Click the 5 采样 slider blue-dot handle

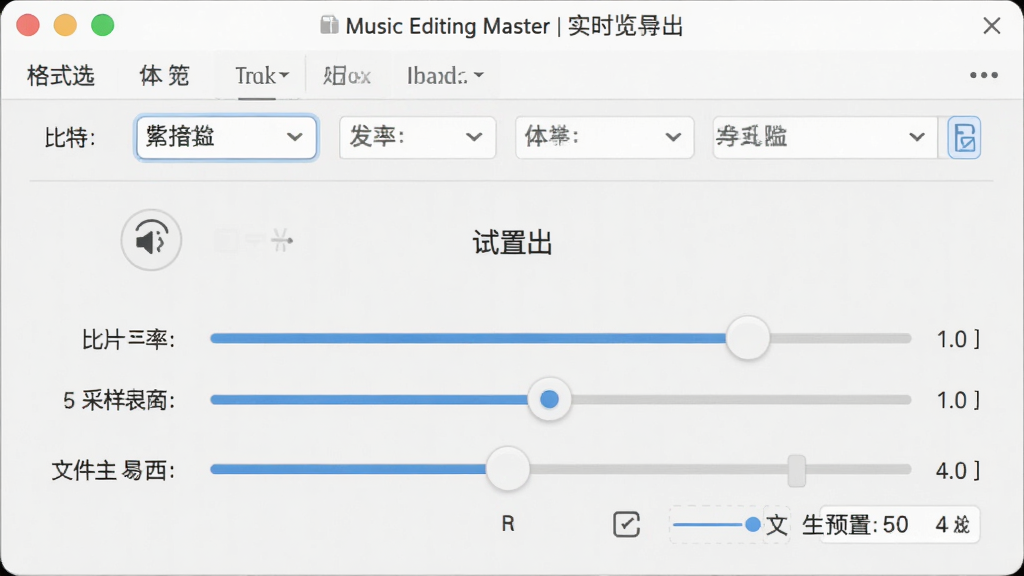click(x=549, y=399)
